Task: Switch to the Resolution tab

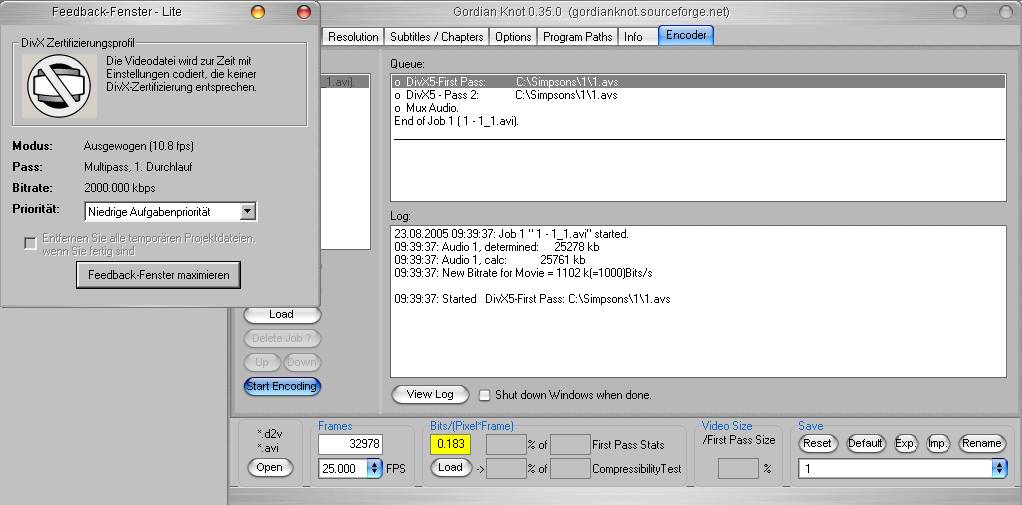Action: pyautogui.click(x=353, y=37)
